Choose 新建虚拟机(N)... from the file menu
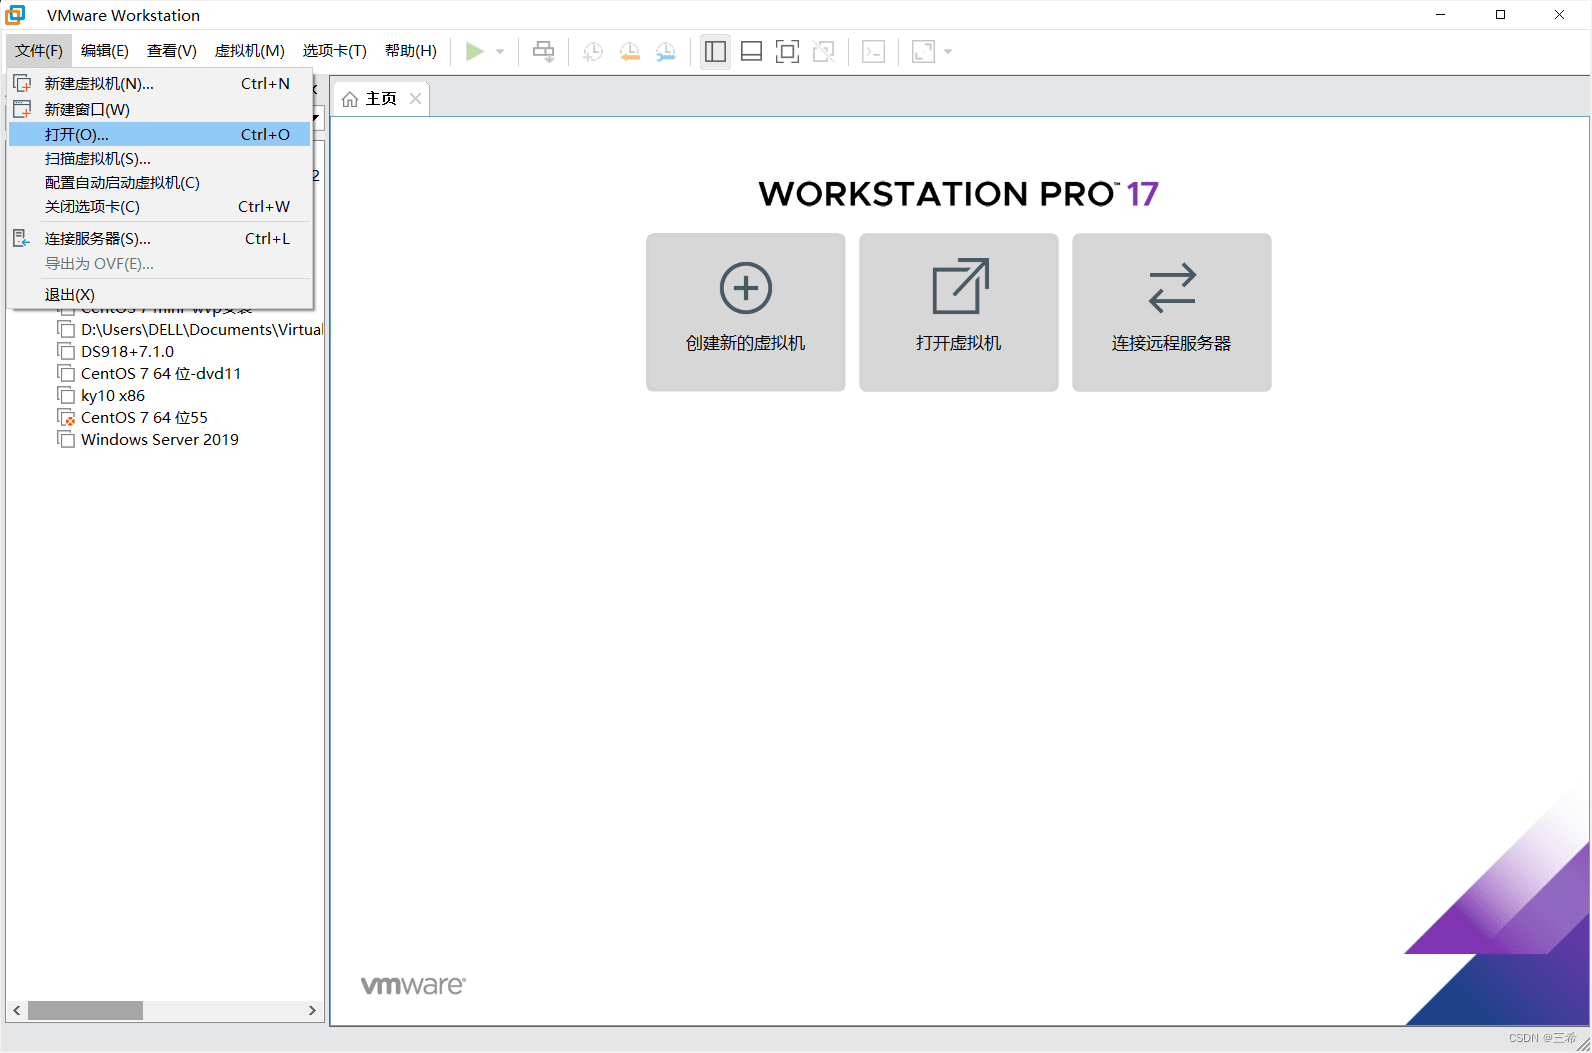The width and height of the screenshot is (1592, 1053). click(160, 84)
